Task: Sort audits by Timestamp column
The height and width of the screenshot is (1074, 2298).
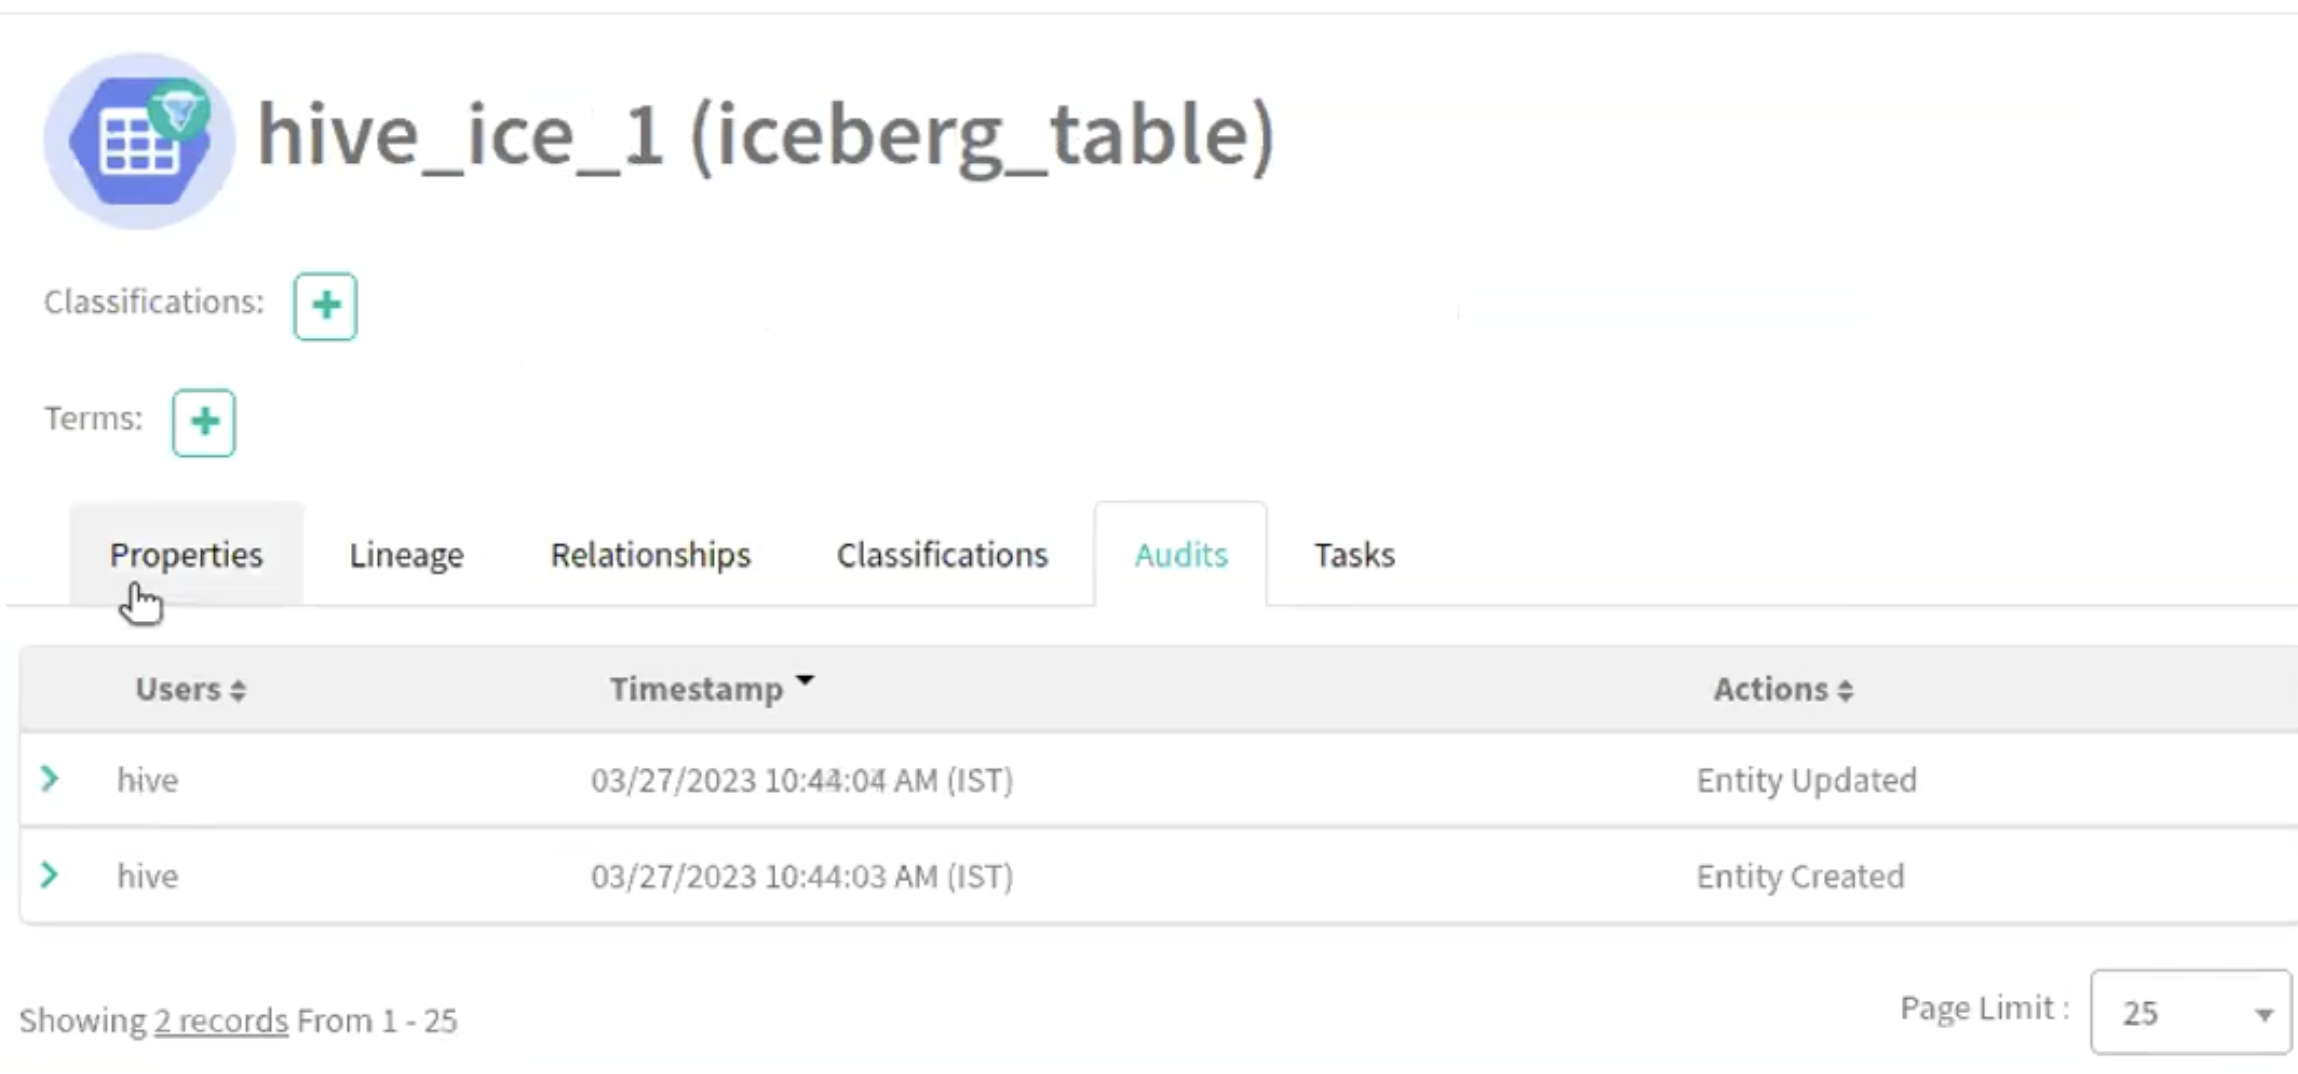Action: pos(711,689)
